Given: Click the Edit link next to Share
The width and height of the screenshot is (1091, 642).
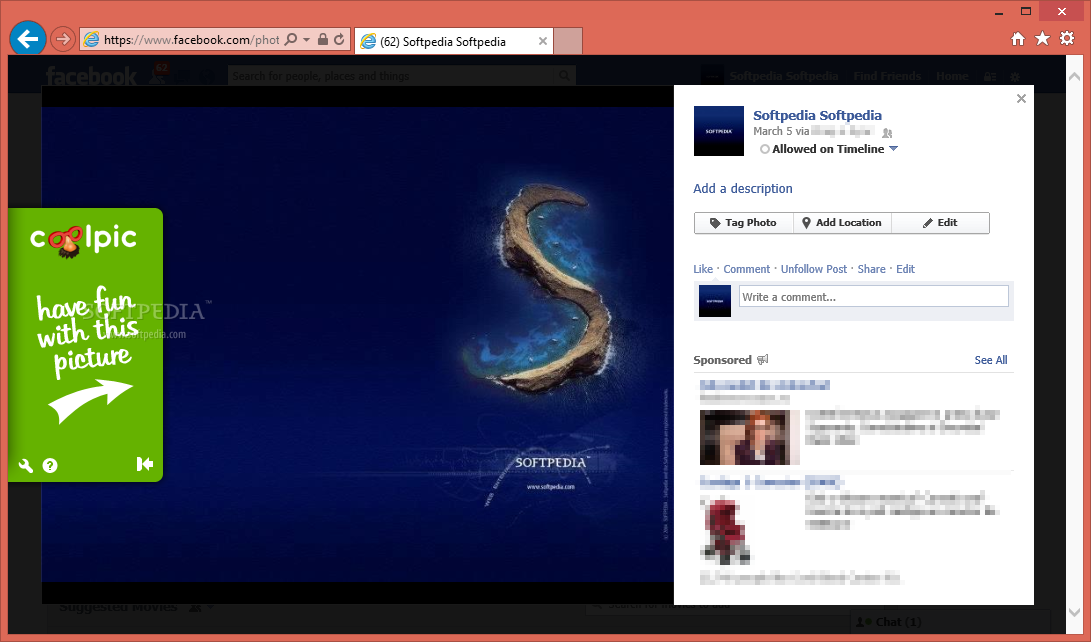Looking at the screenshot, I should [x=905, y=269].
